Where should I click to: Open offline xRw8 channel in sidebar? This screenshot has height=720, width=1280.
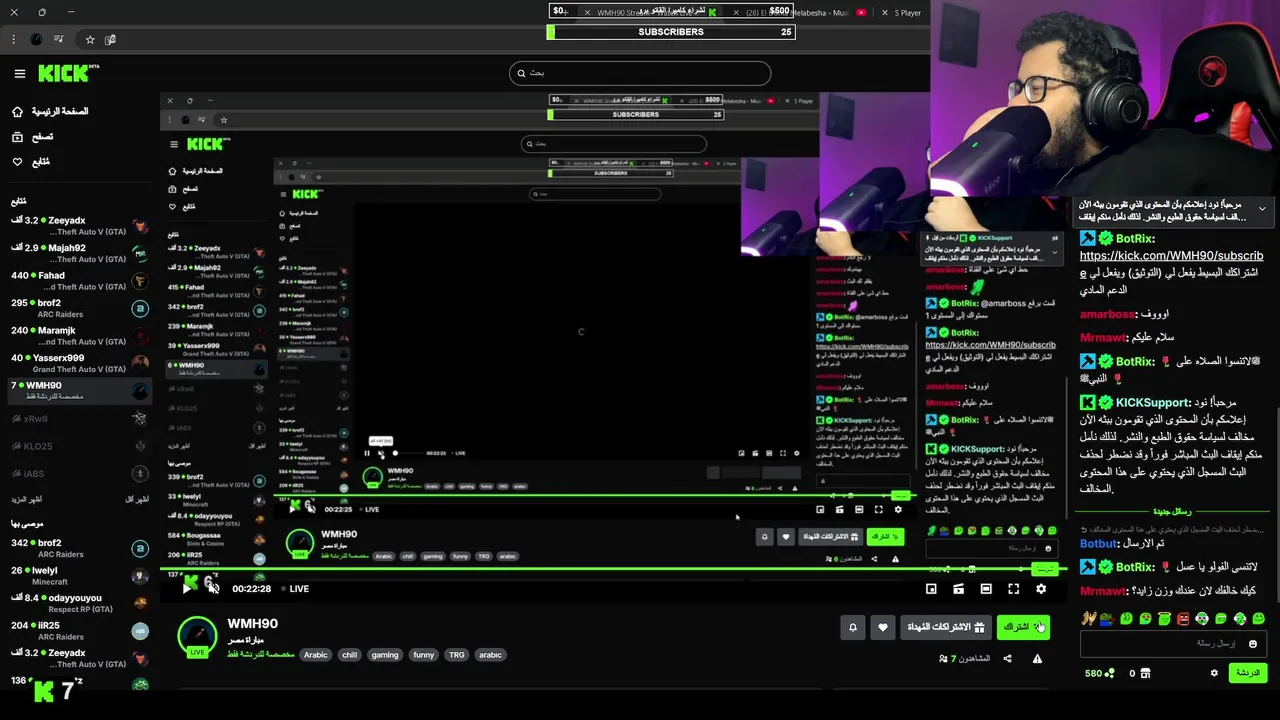[x=78, y=419]
